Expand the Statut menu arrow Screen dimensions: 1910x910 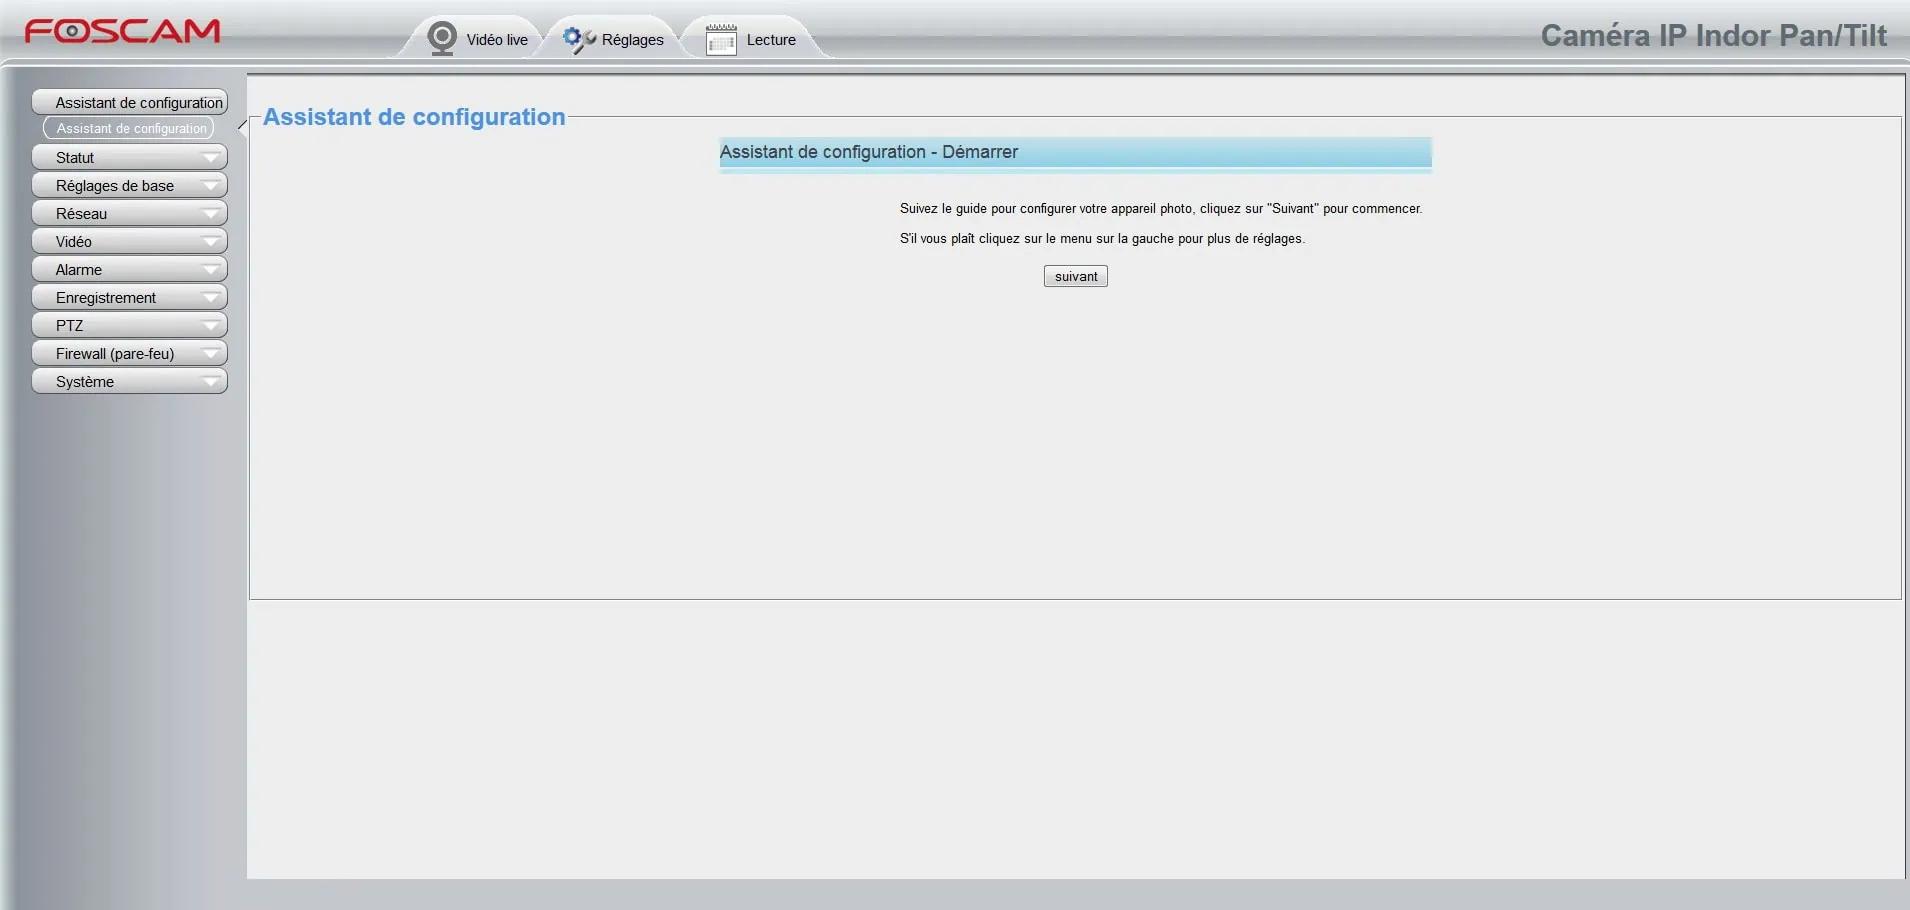pyautogui.click(x=210, y=158)
